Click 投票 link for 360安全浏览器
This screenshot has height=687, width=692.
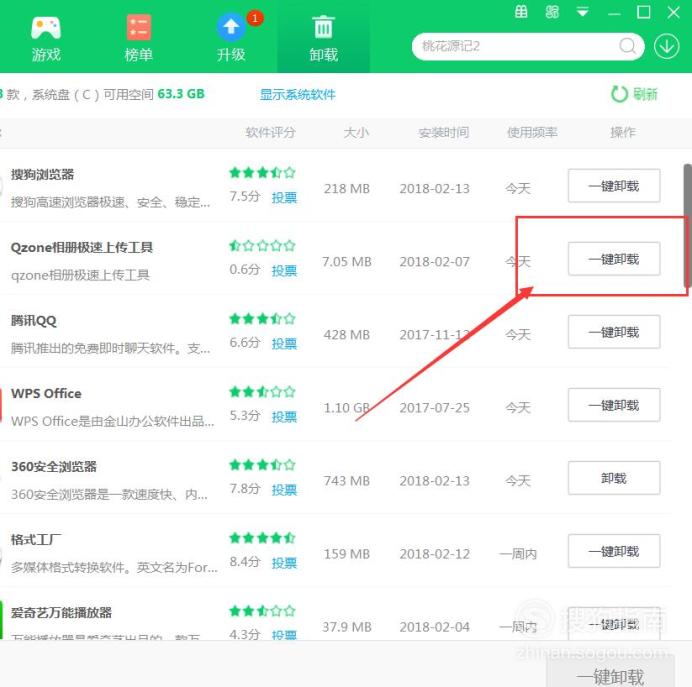coord(284,490)
